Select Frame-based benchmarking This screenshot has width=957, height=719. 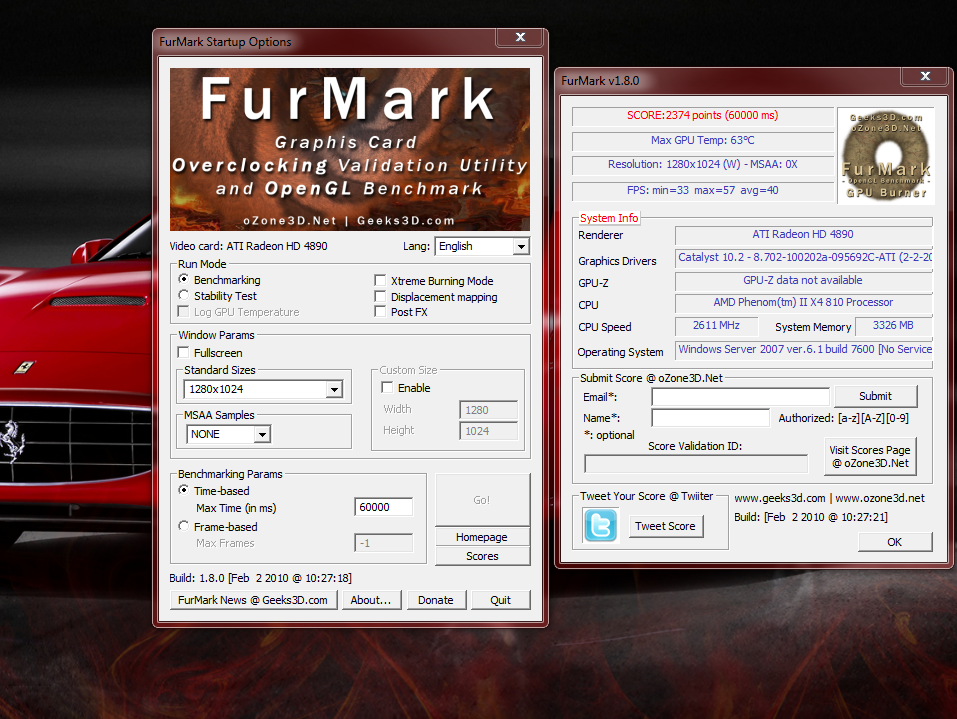[x=183, y=526]
